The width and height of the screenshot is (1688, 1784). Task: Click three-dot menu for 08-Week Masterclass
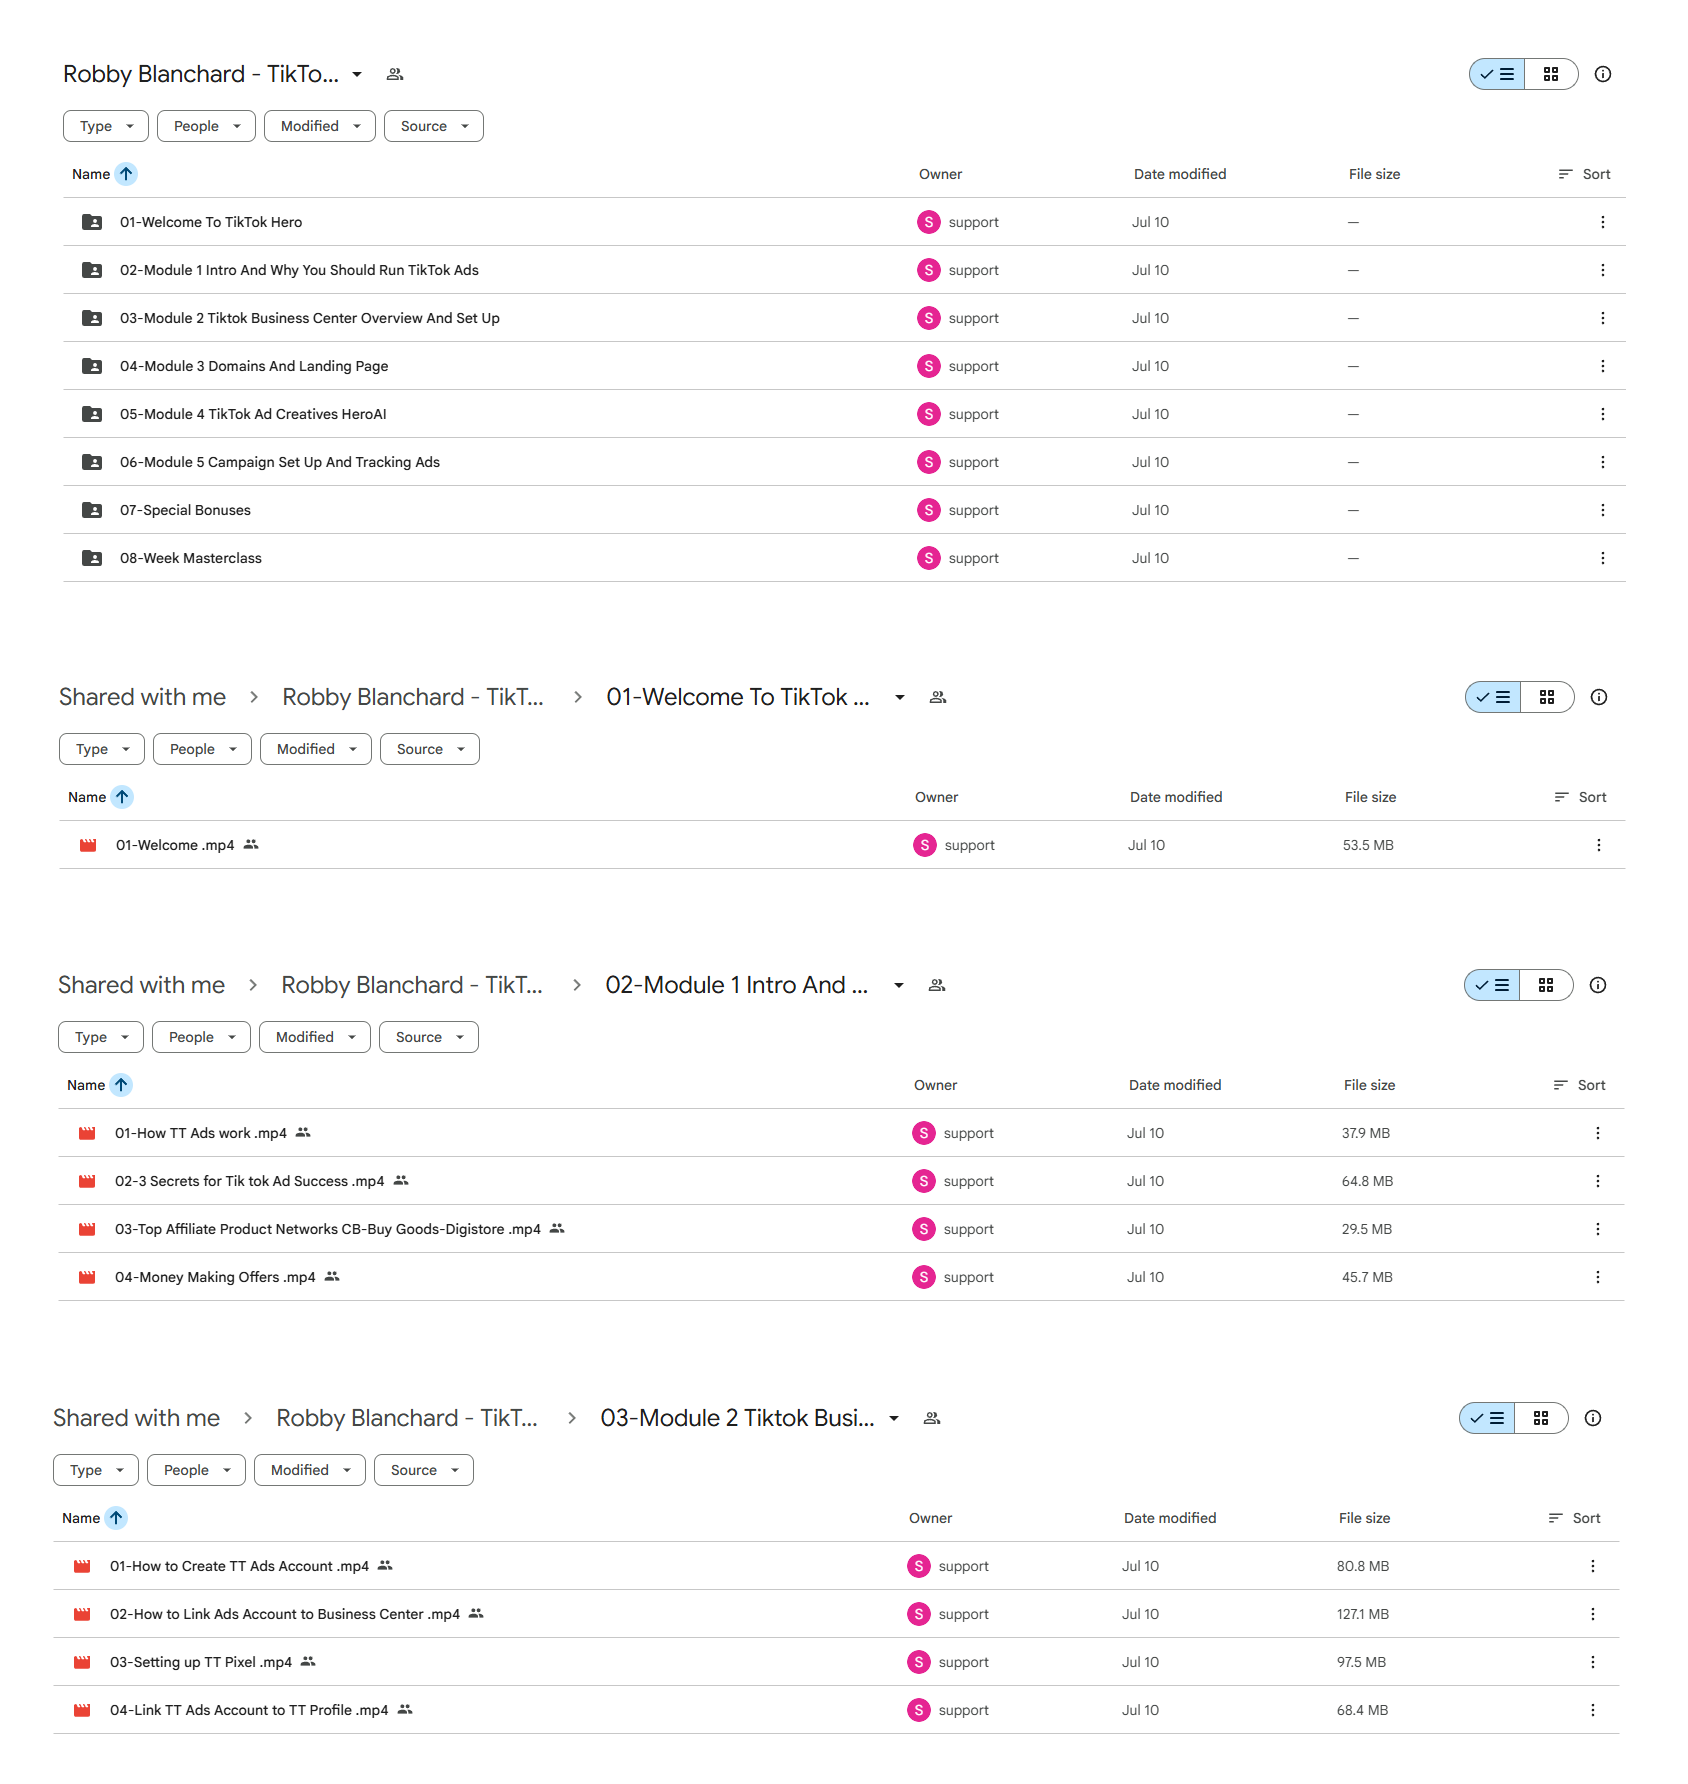1603,558
